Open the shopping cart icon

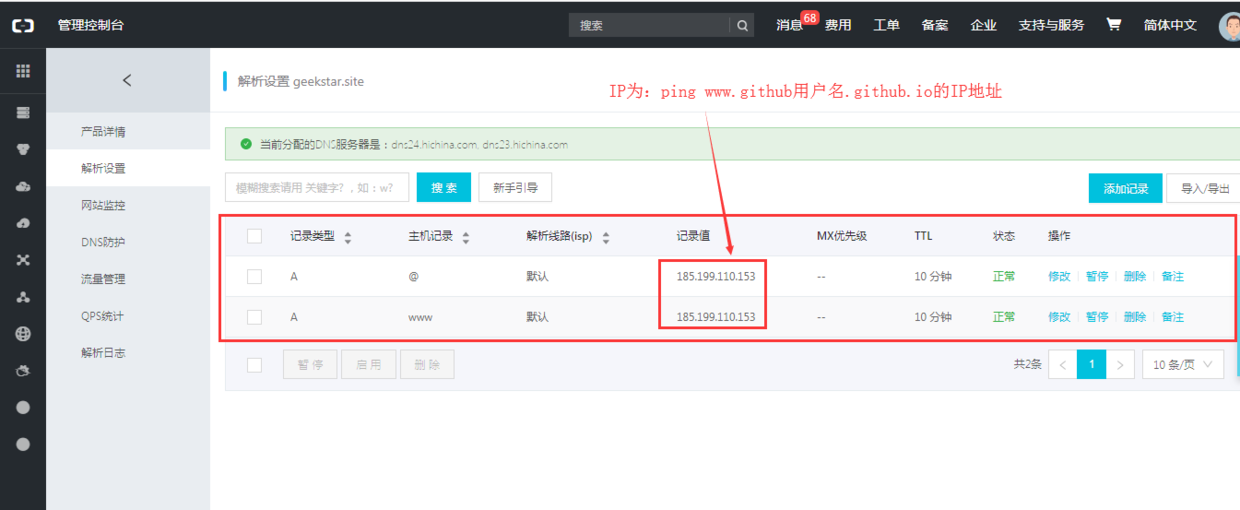click(x=1113, y=25)
